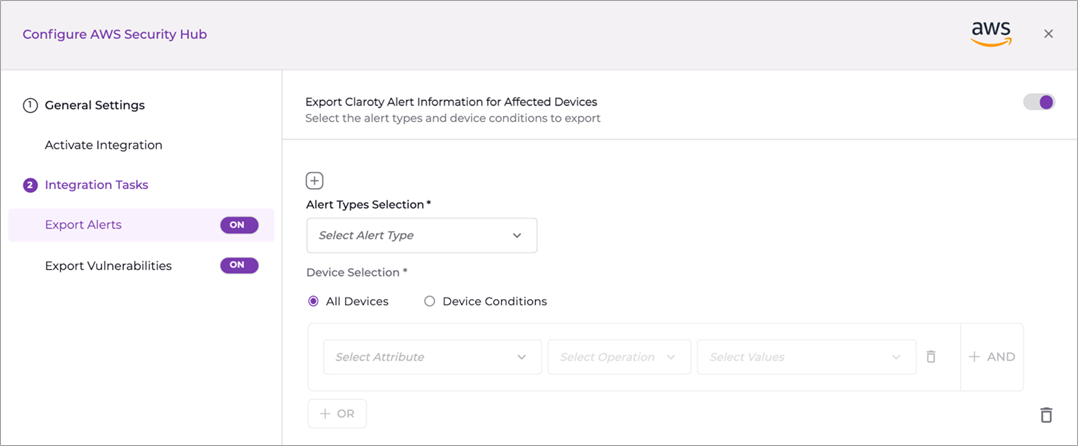Select the All Devices radio button
1078x446 pixels.
click(314, 301)
